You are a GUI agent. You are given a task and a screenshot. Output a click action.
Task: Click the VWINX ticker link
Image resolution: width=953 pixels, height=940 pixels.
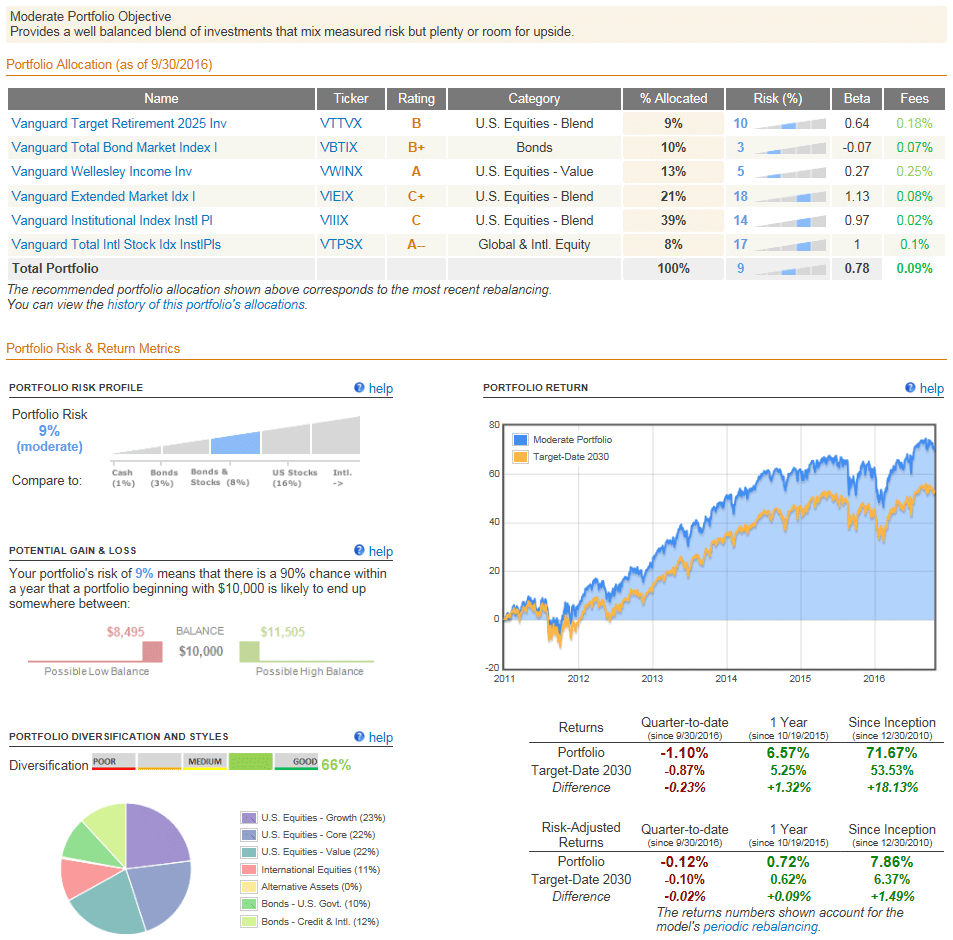click(x=341, y=172)
